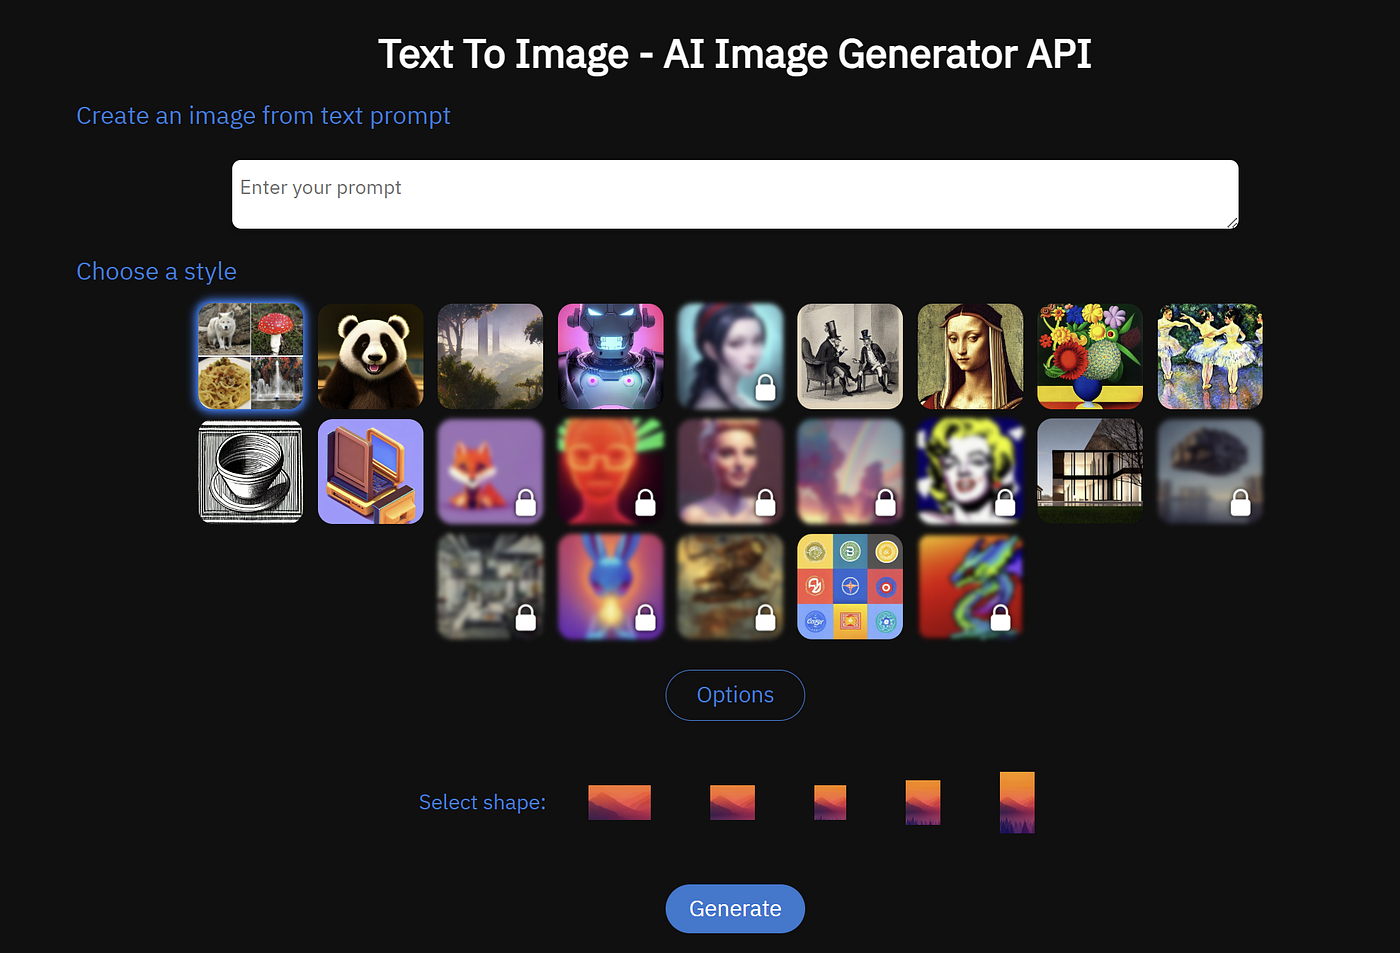Screen dimensions: 1400x953
Task: Pick the locked blue rabbit gradient style
Action: coord(610,586)
